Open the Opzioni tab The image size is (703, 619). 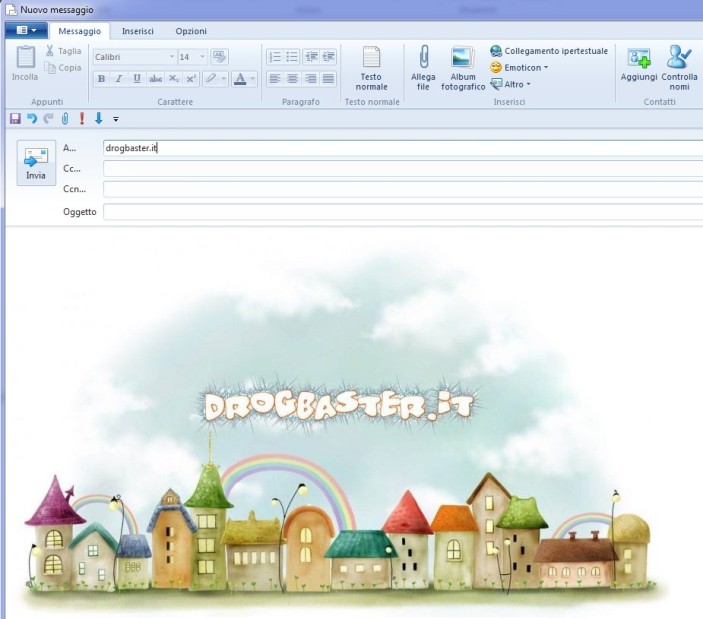191,31
